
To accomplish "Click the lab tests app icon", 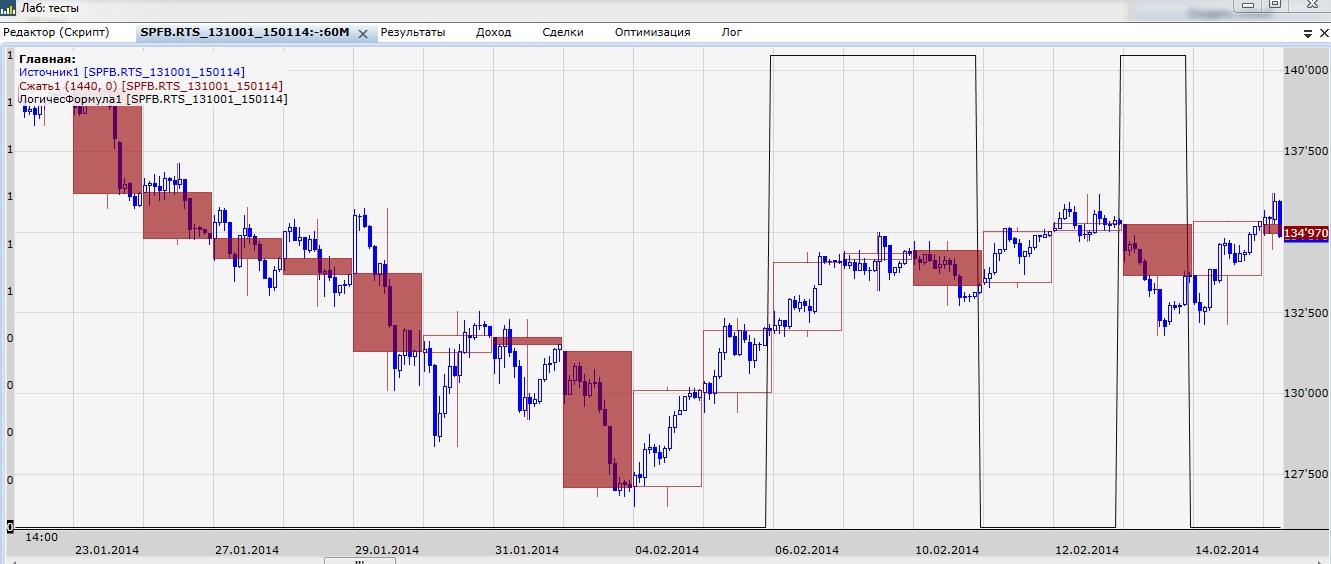I will coord(9,7).
